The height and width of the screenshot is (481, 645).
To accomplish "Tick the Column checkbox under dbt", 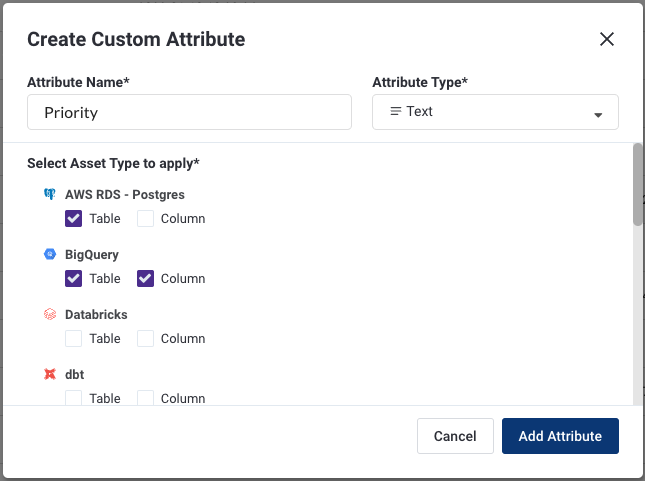I will click(x=145, y=398).
